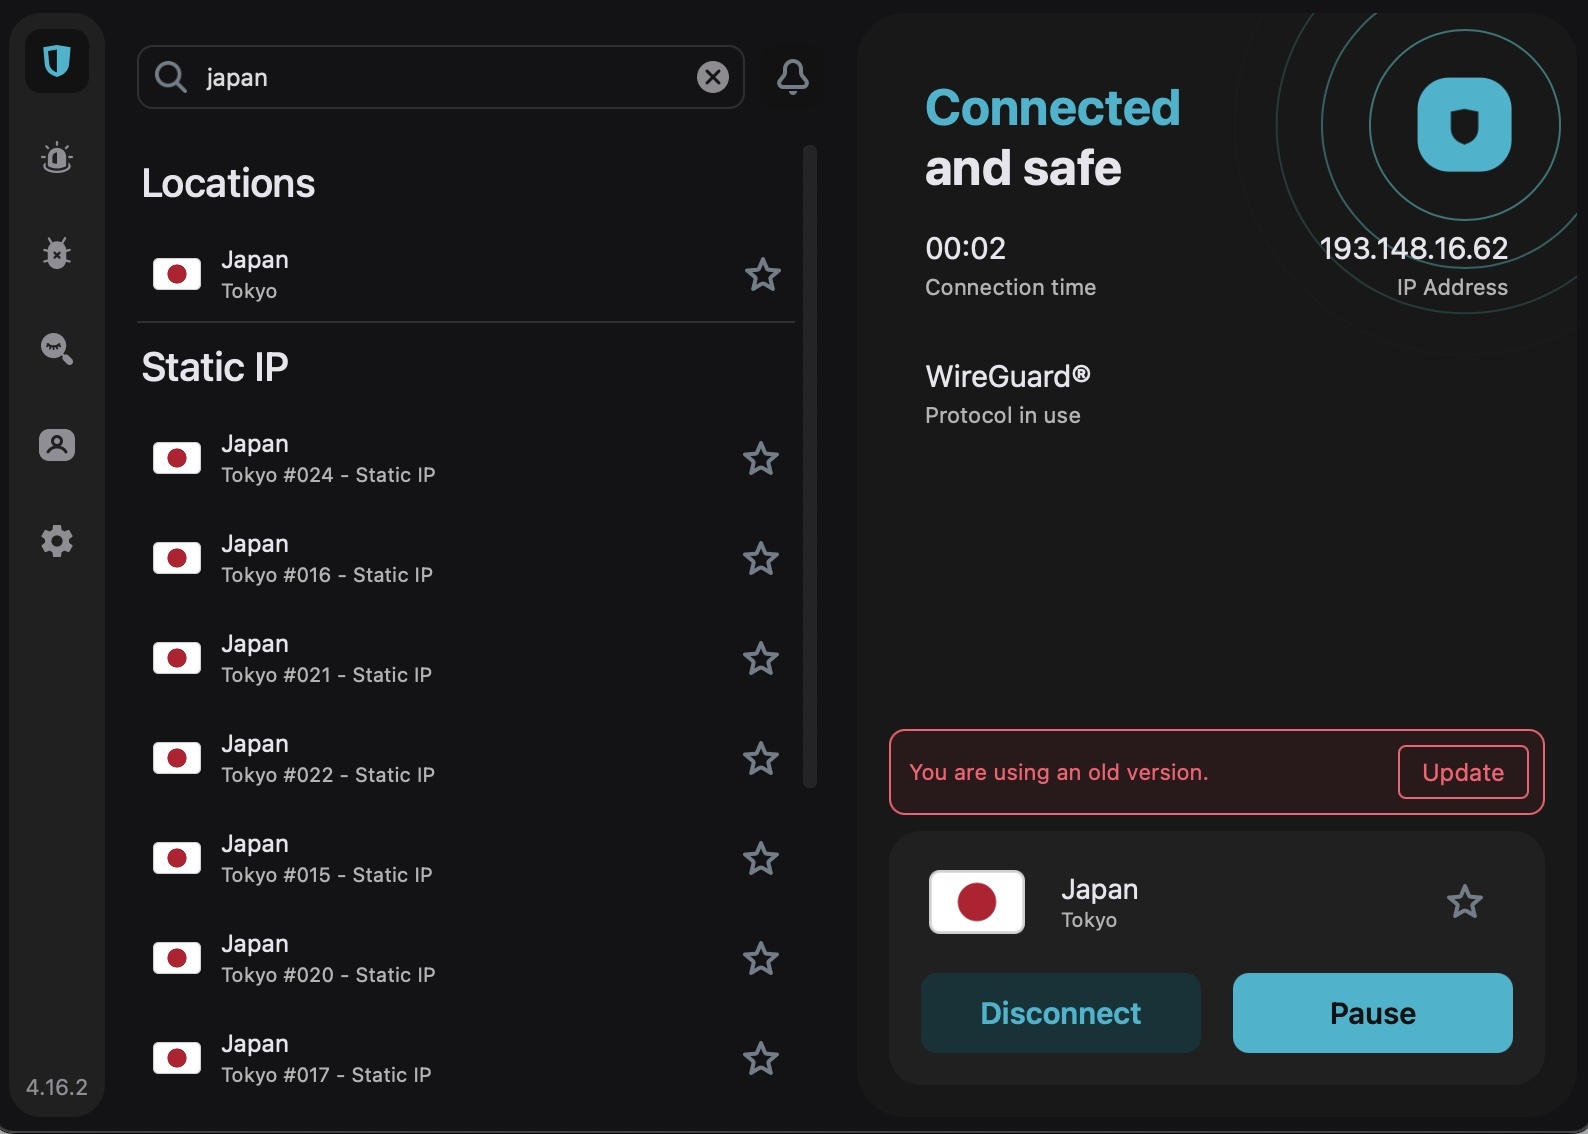Open notifications bell icon

tap(793, 77)
